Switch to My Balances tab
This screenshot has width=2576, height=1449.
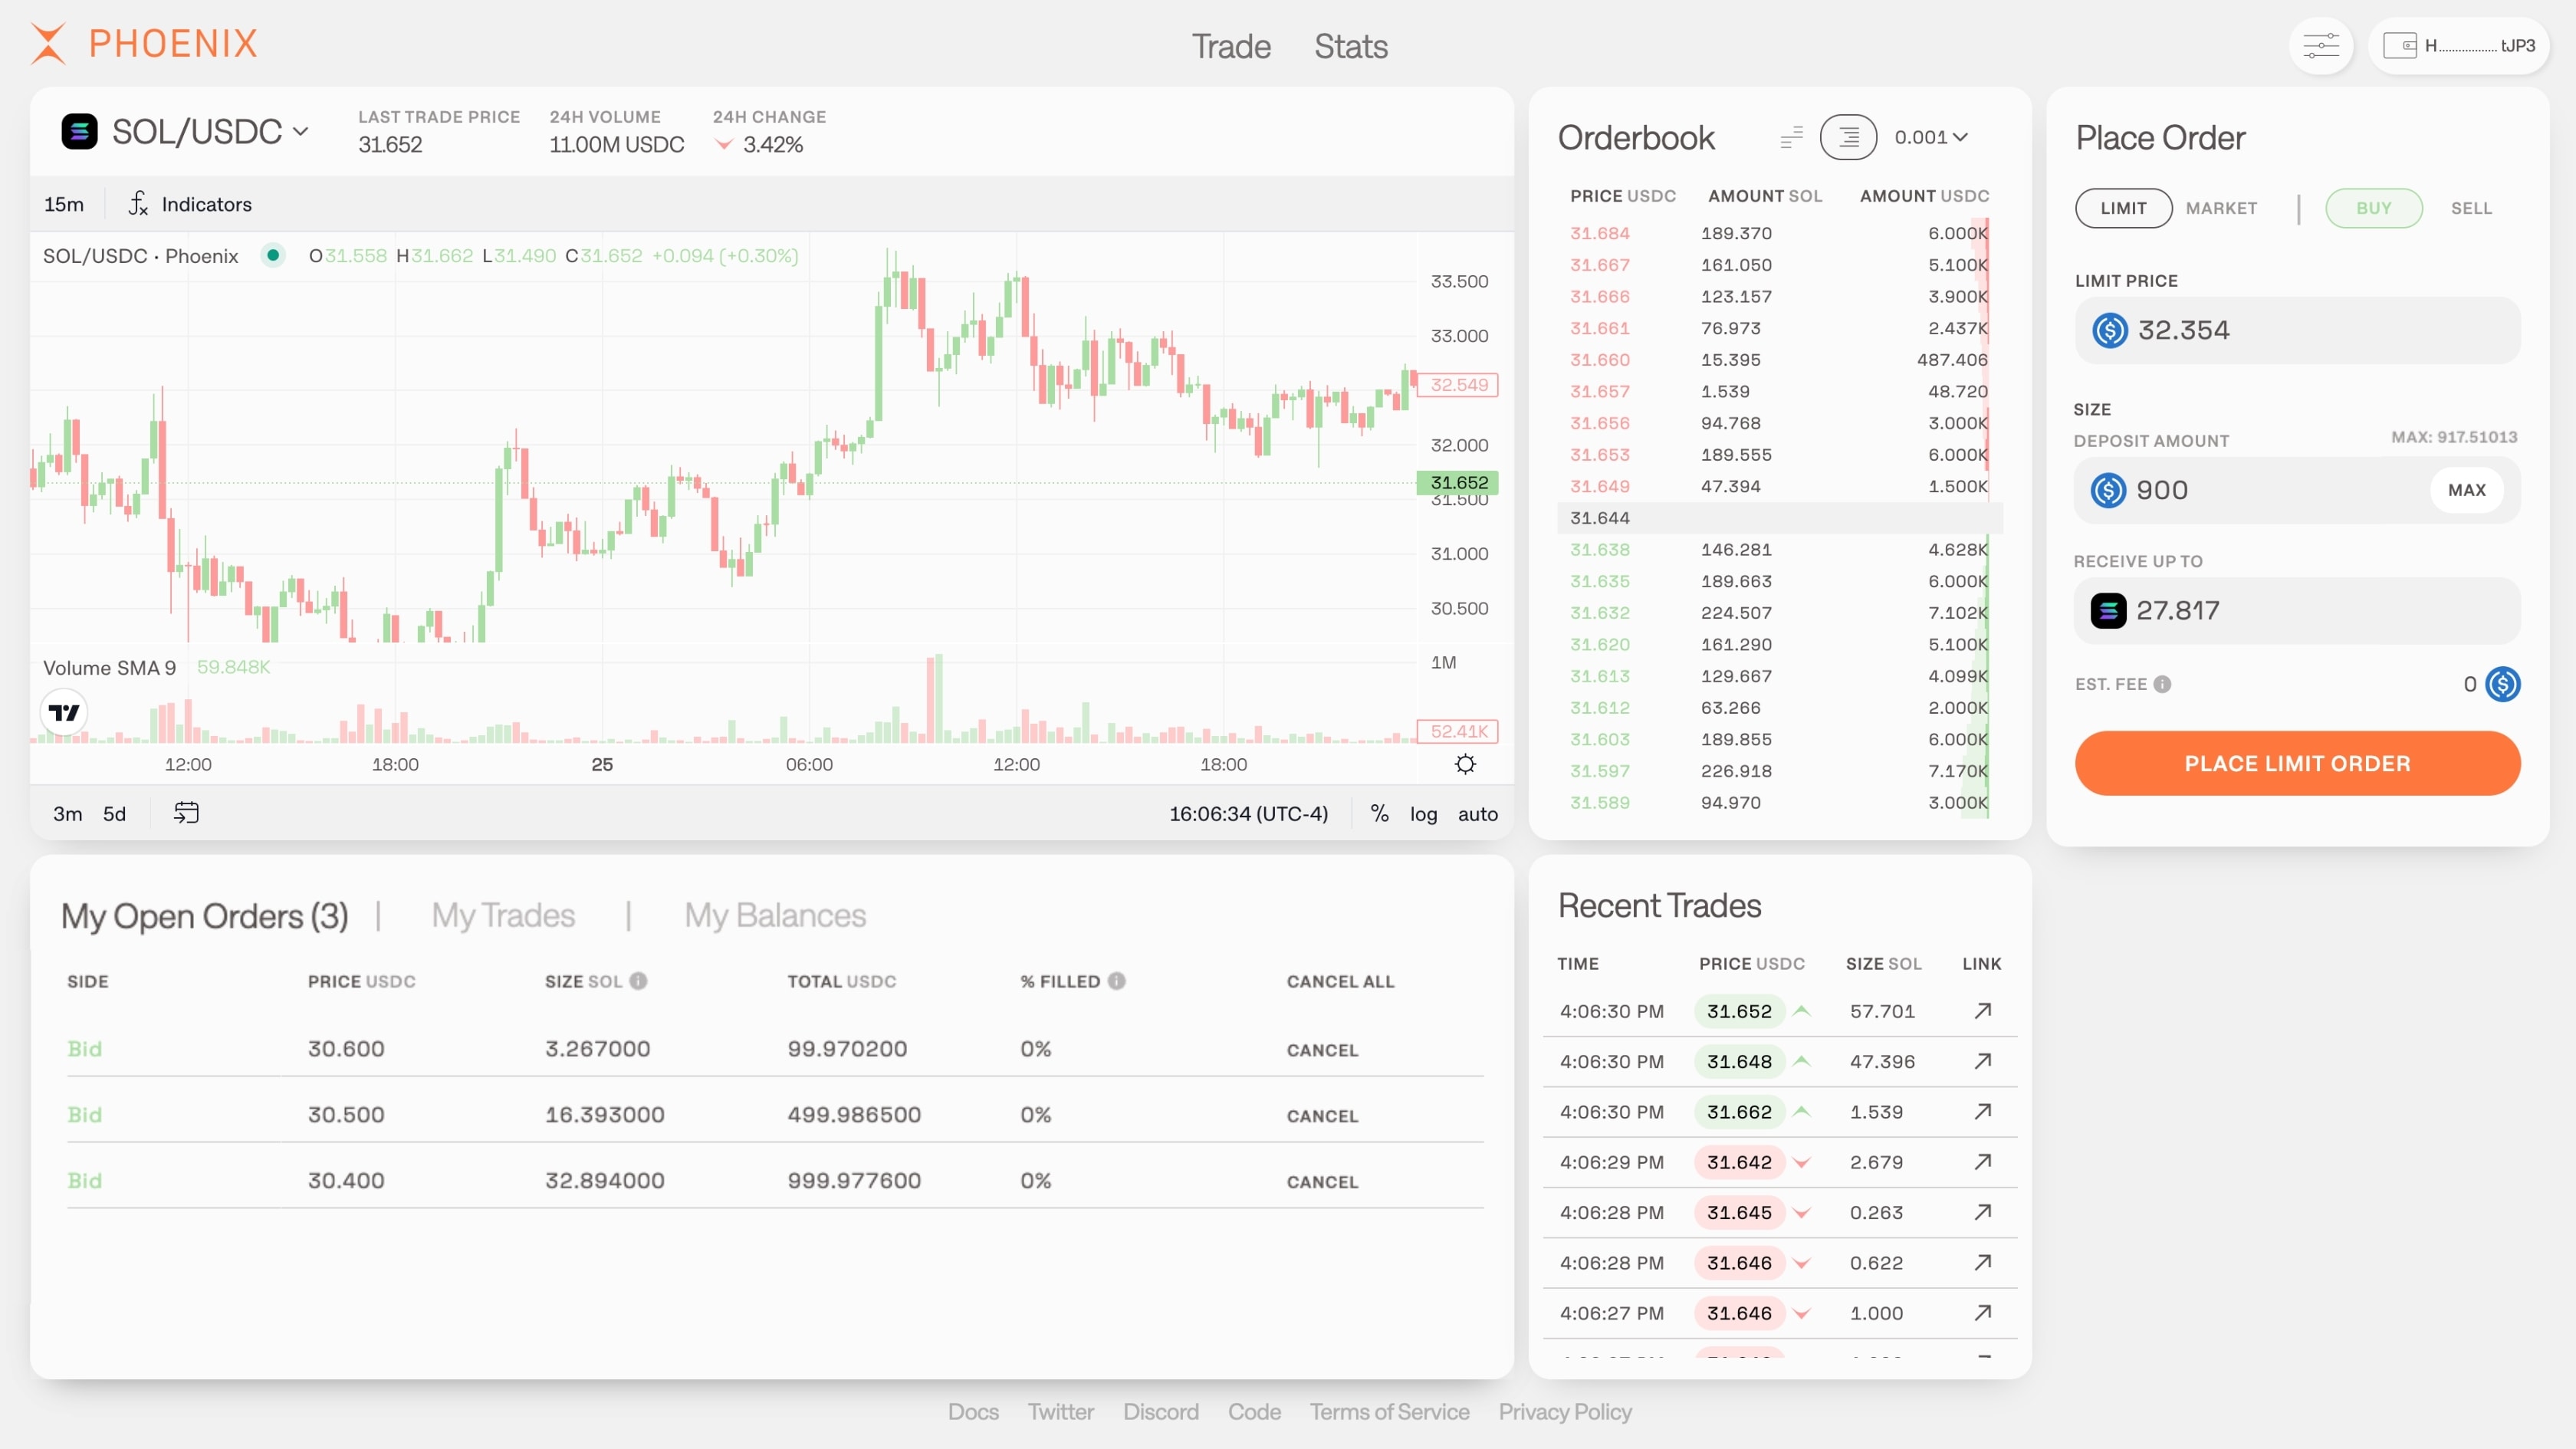pyautogui.click(x=775, y=915)
